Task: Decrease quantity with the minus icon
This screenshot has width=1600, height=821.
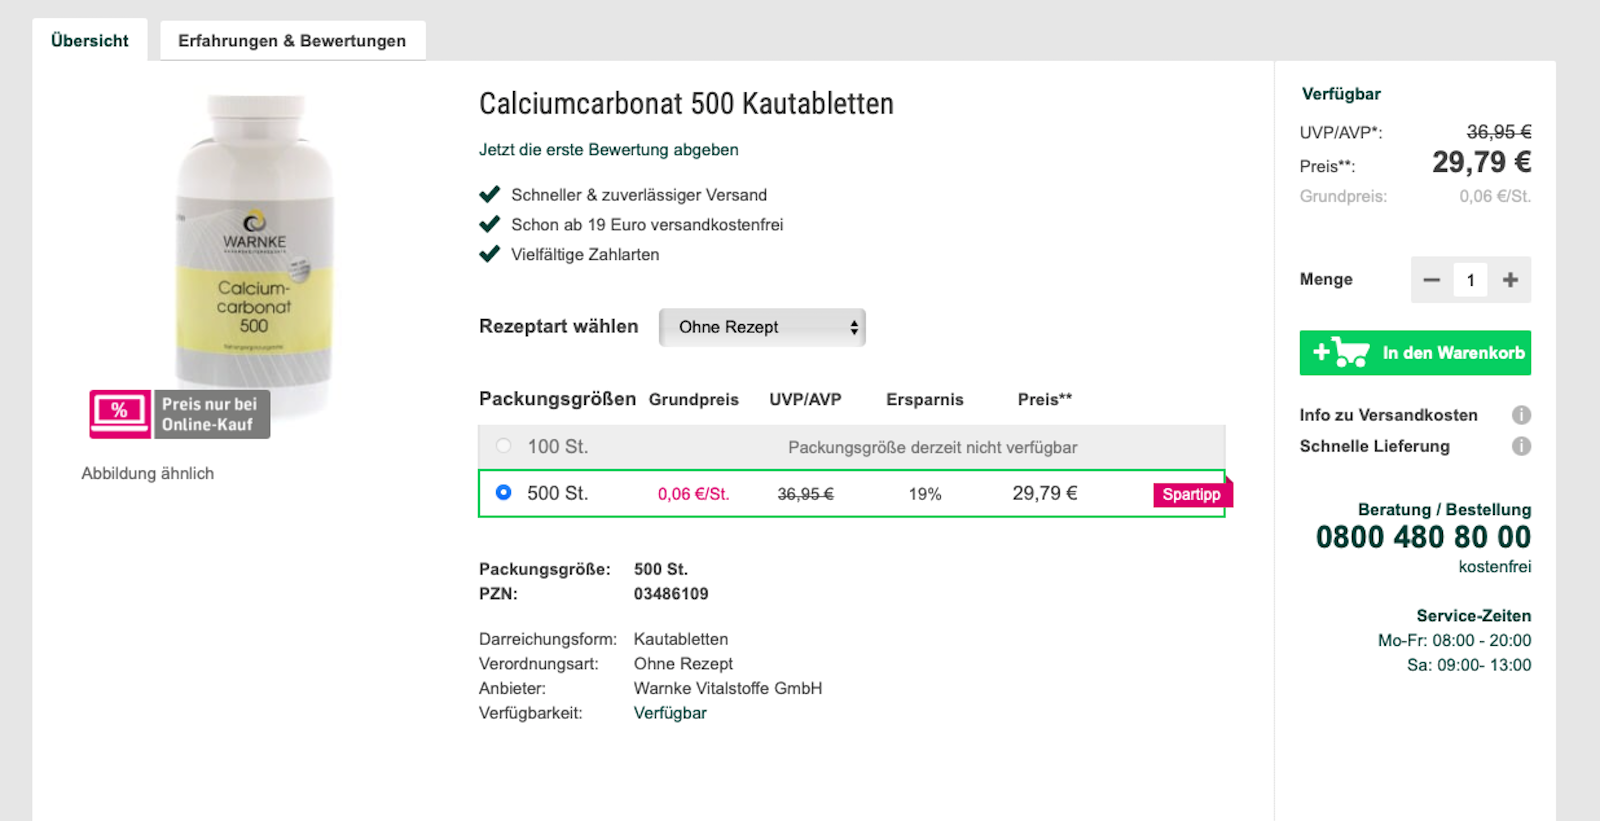Action: 1431,280
